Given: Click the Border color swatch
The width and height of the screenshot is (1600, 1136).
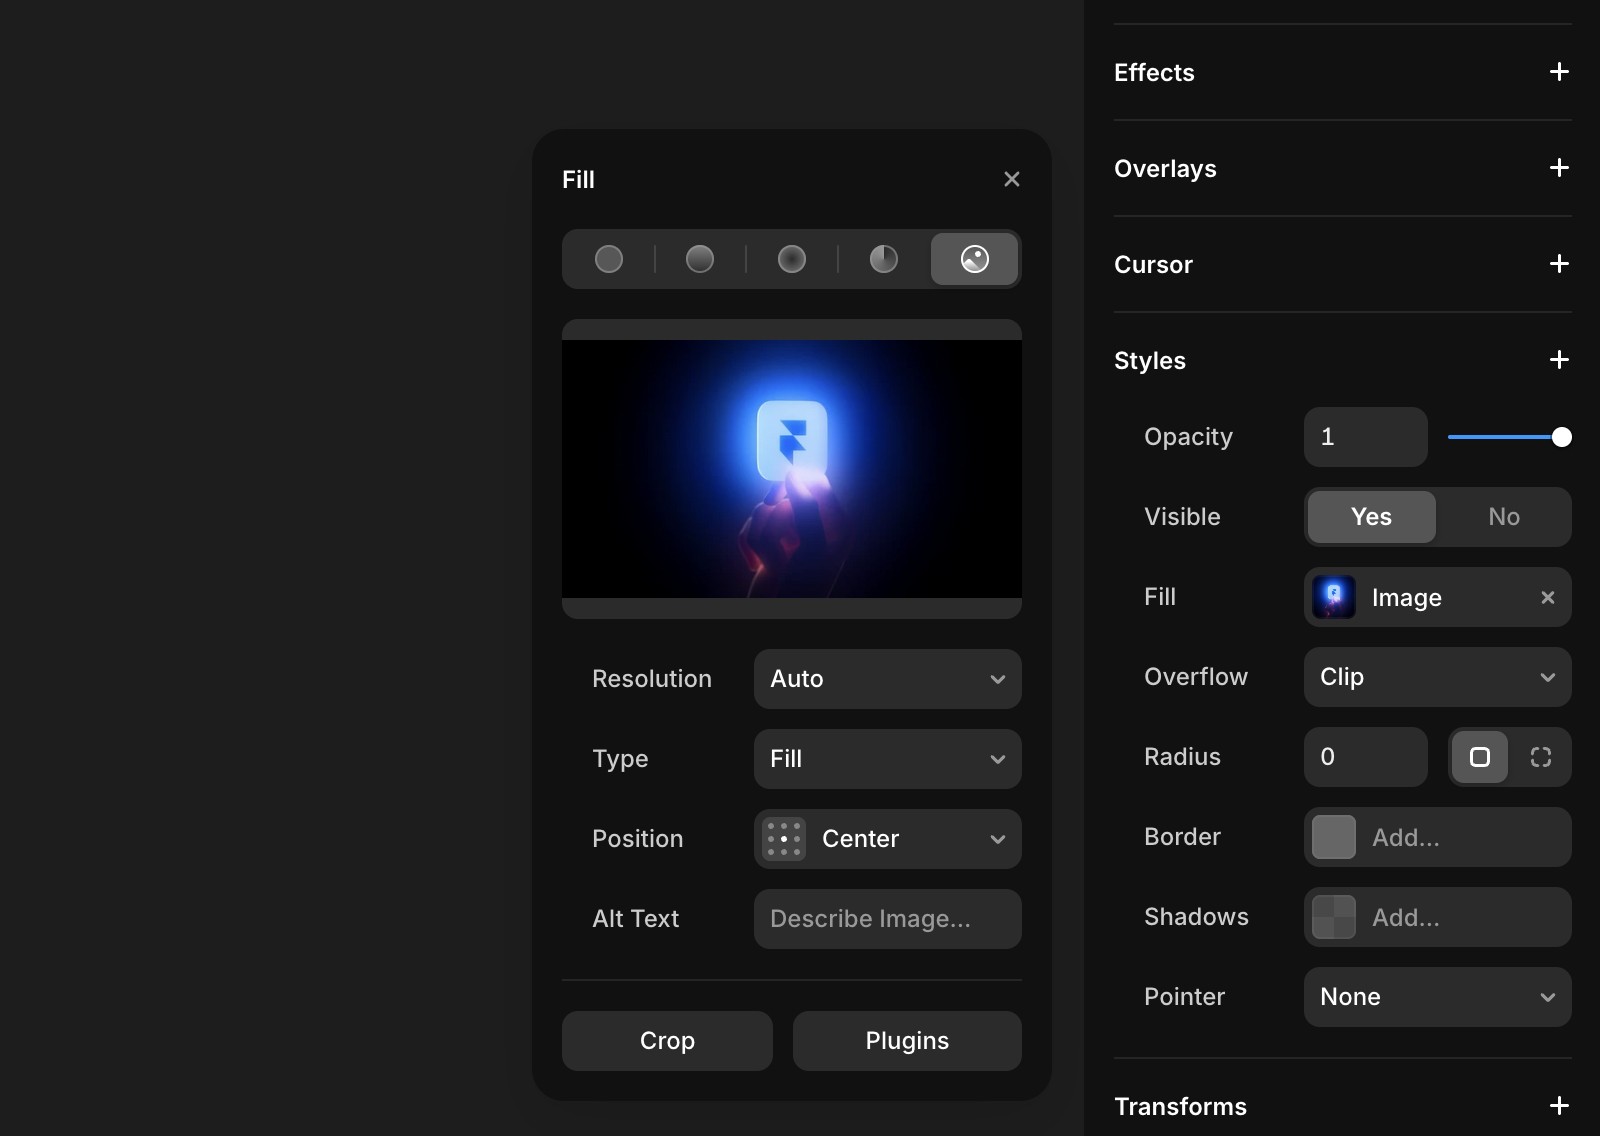Looking at the screenshot, I should click(x=1334, y=837).
